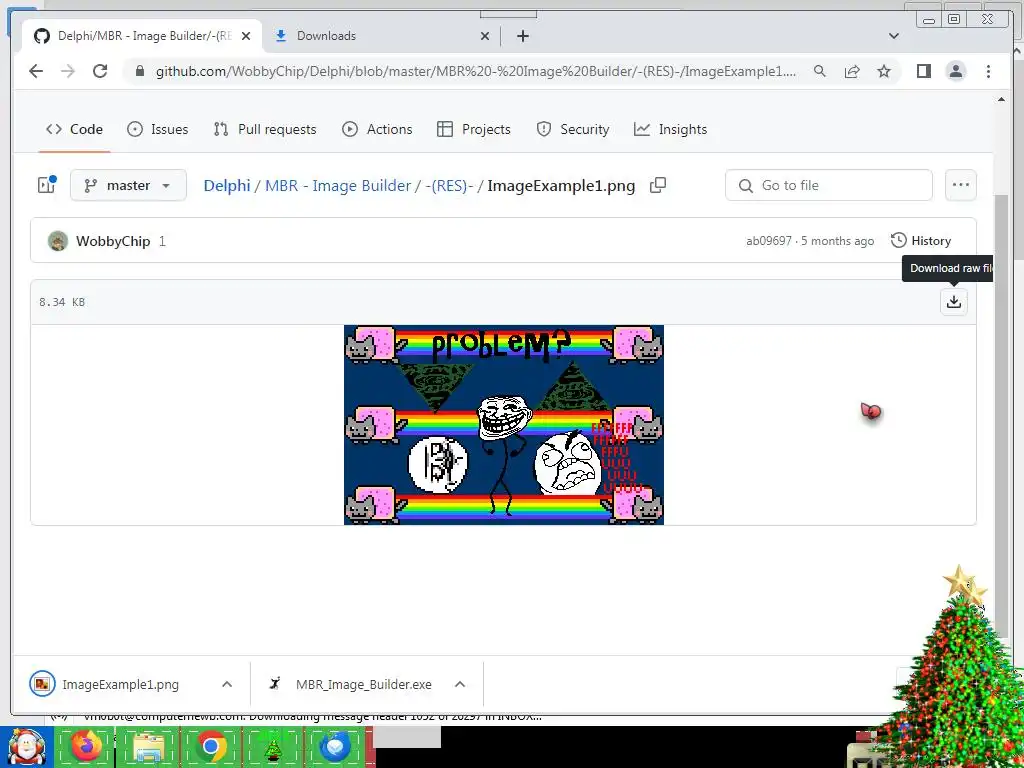Screen dimensions: 1024x768
Task: Open the Actions tab
Action: click(377, 129)
